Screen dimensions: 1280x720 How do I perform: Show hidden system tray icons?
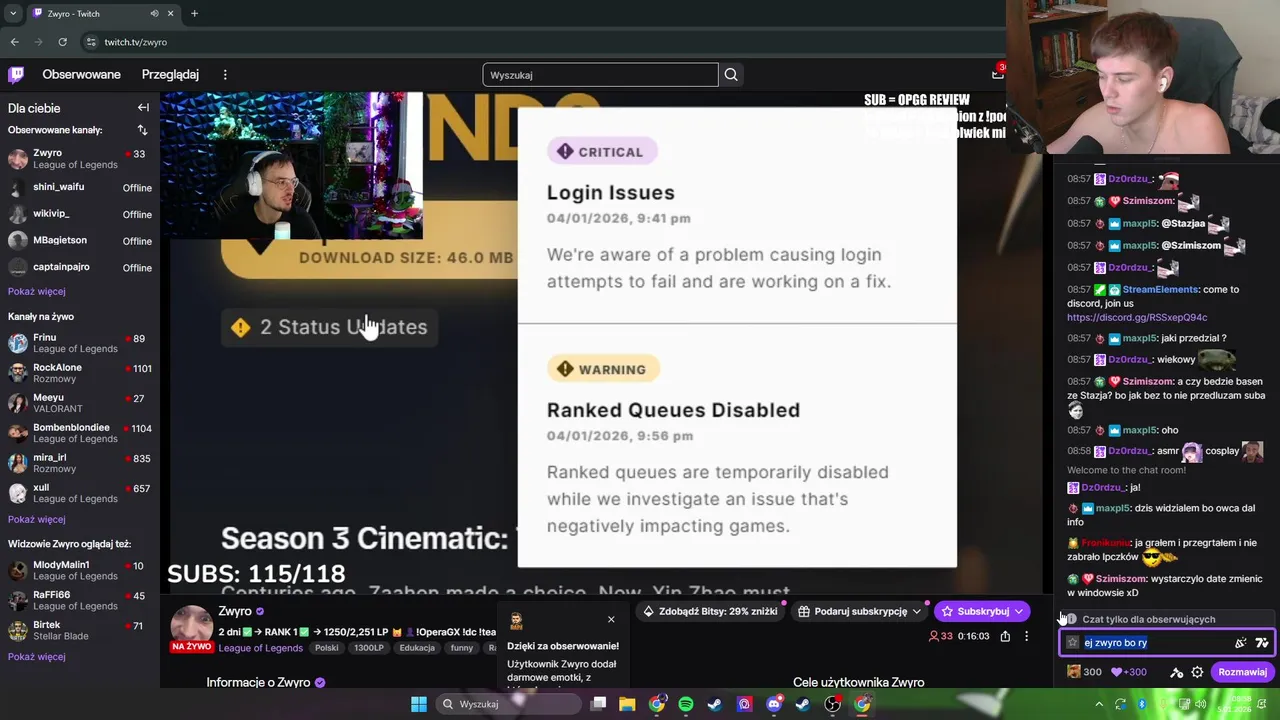coord(1099,704)
